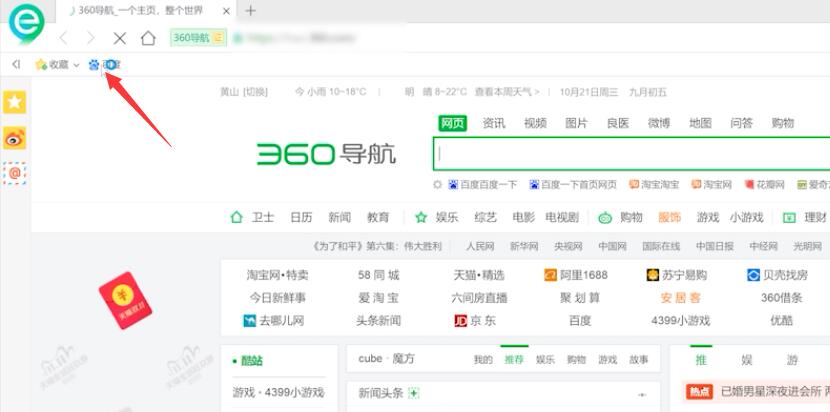Image resolution: width=830 pixels, height=412 pixels.
Task: Open the 百度 bookmark in bookmarks bar
Action: click(x=105, y=65)
